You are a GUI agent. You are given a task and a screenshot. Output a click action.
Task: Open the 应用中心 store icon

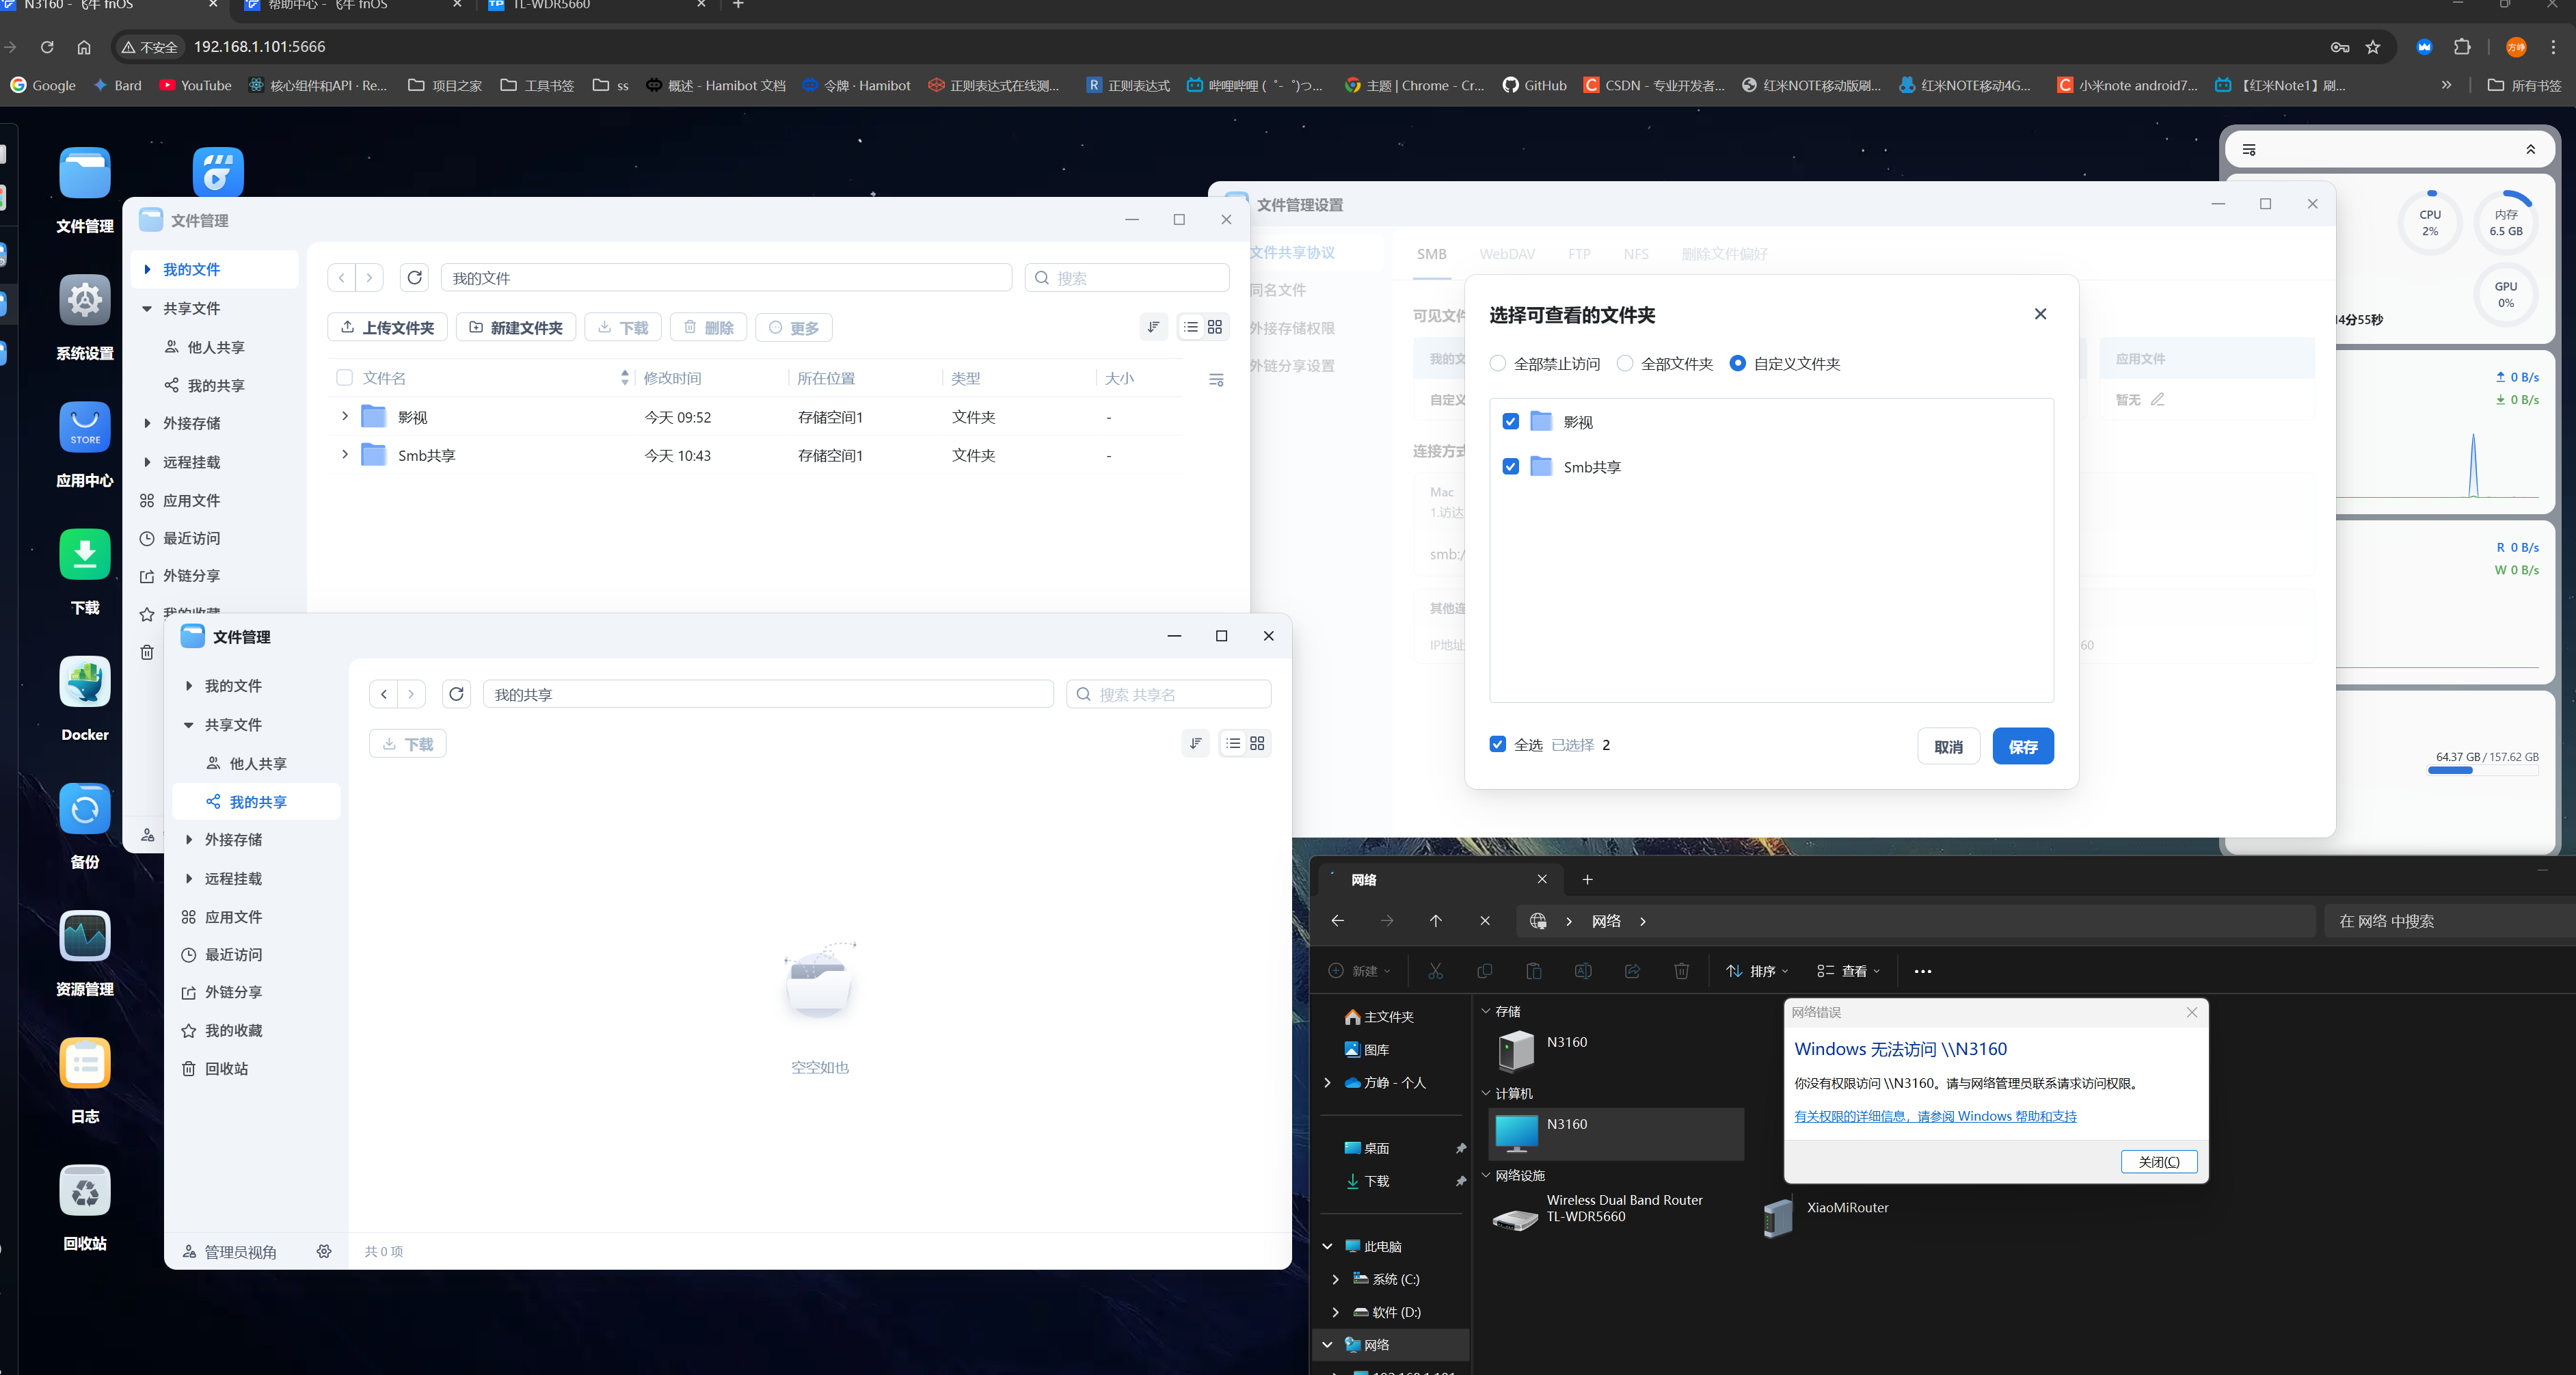85,428
